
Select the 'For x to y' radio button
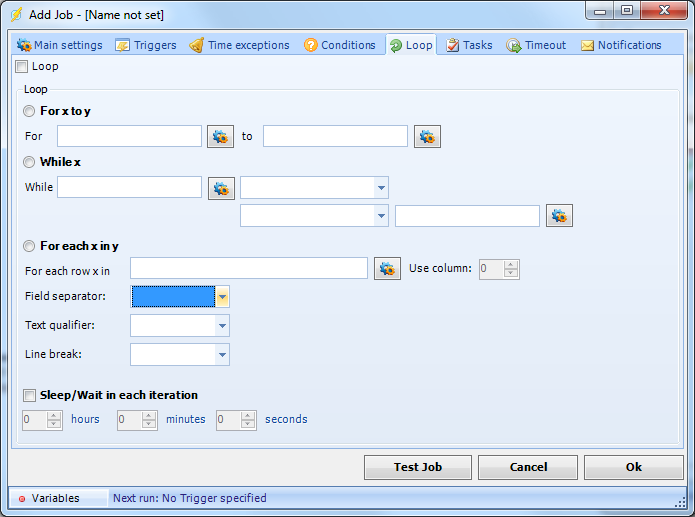30,111
